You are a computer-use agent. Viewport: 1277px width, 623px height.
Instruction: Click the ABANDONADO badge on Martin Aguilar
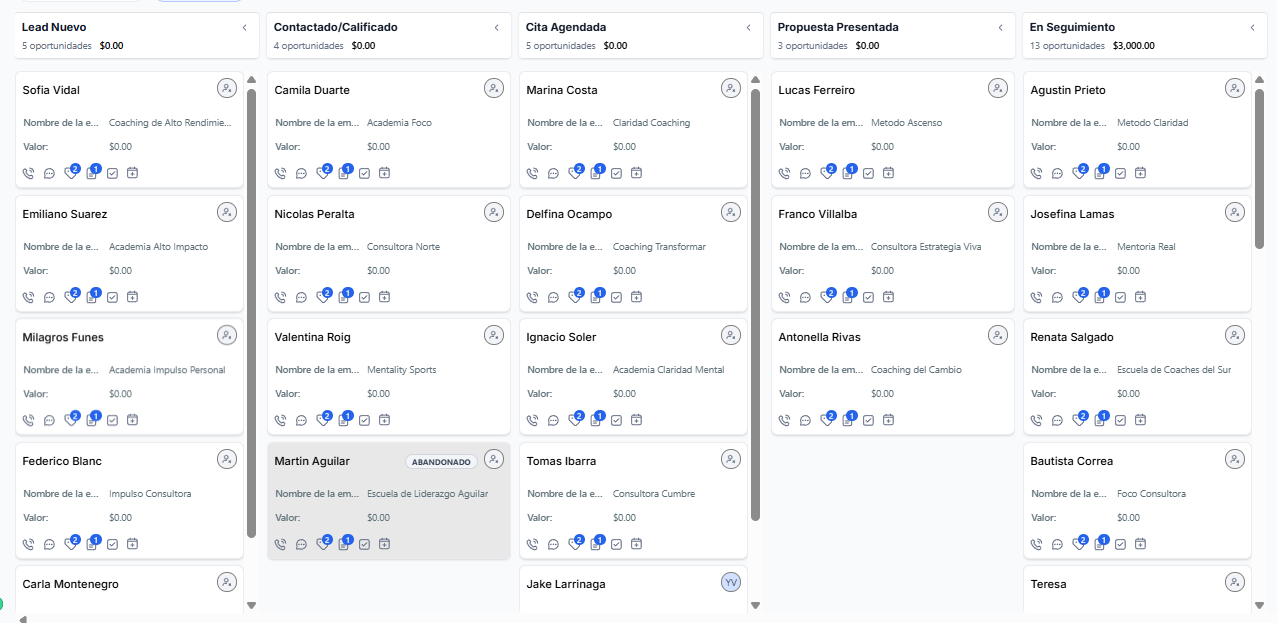click(441, 462)
